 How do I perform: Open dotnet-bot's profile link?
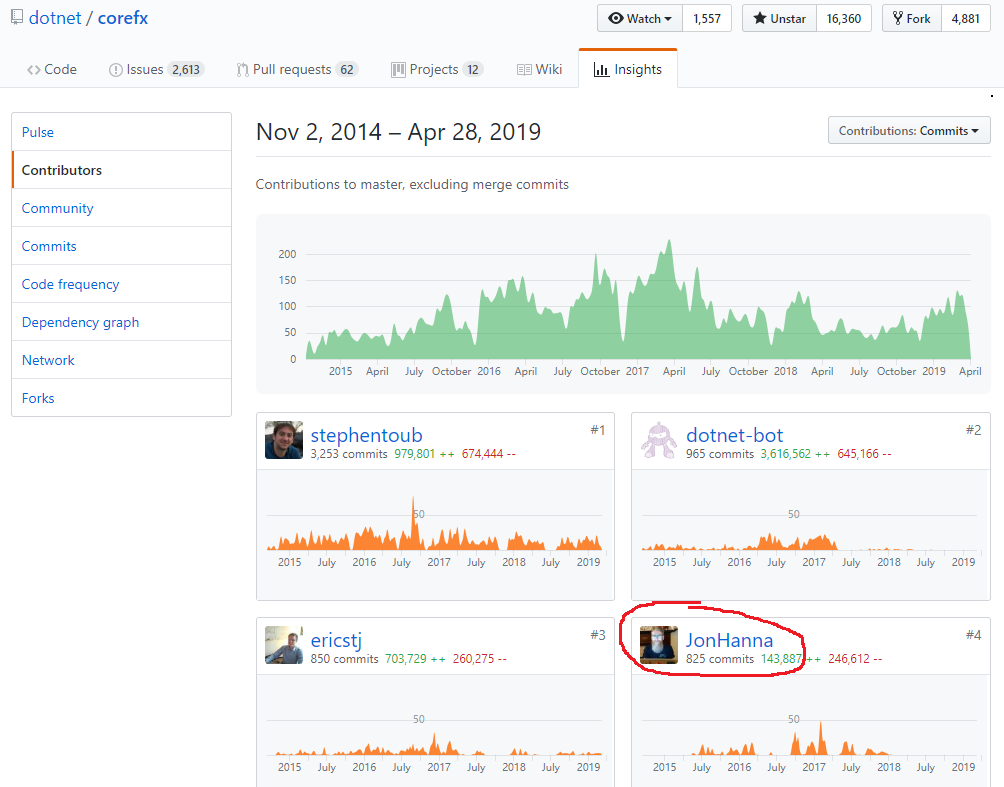734,435
